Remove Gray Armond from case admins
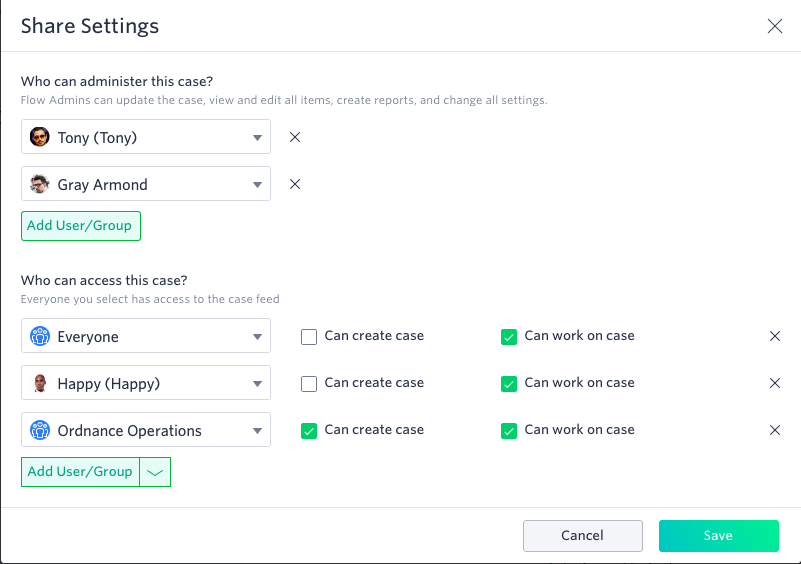Image resolution: width=801 pixels, height=564 pixels. 295,184
